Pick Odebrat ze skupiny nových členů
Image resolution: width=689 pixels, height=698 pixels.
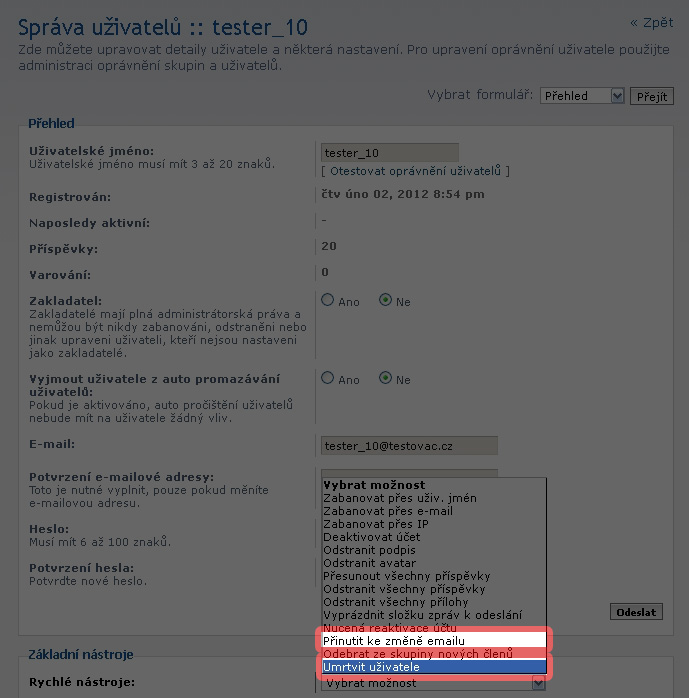click(x=434, y=653)
